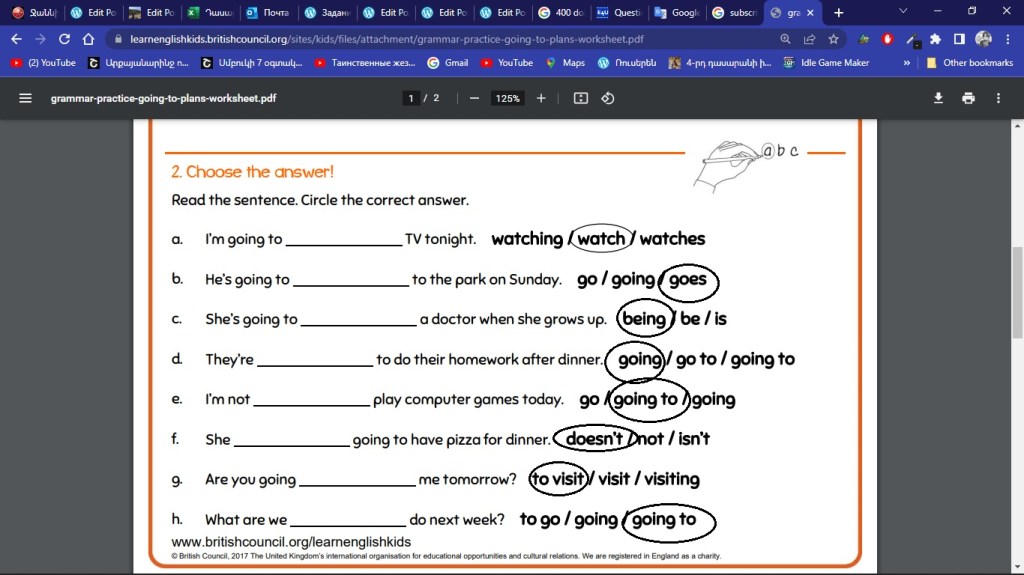Viewport: 1024px width, 575px height.
Task: Rotate the PDF counterclockwise
Action: [x=607, y=98]
